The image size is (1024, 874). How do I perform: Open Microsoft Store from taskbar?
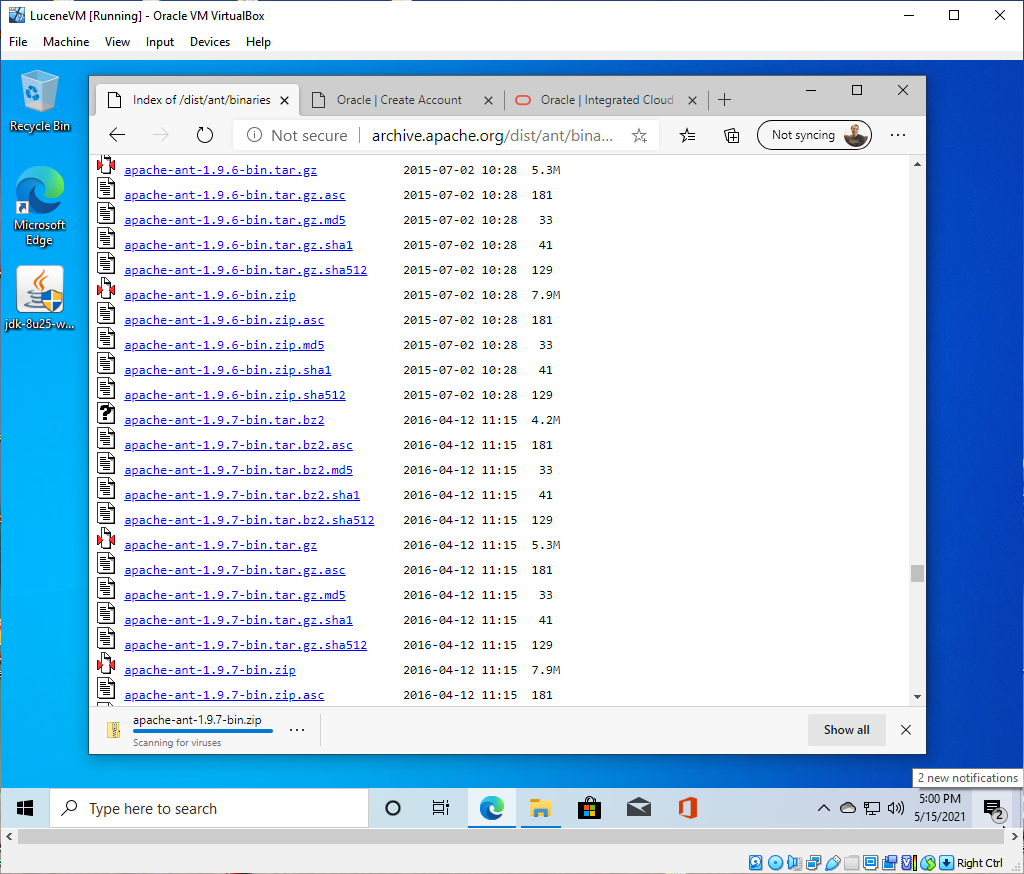click(589, 808)
